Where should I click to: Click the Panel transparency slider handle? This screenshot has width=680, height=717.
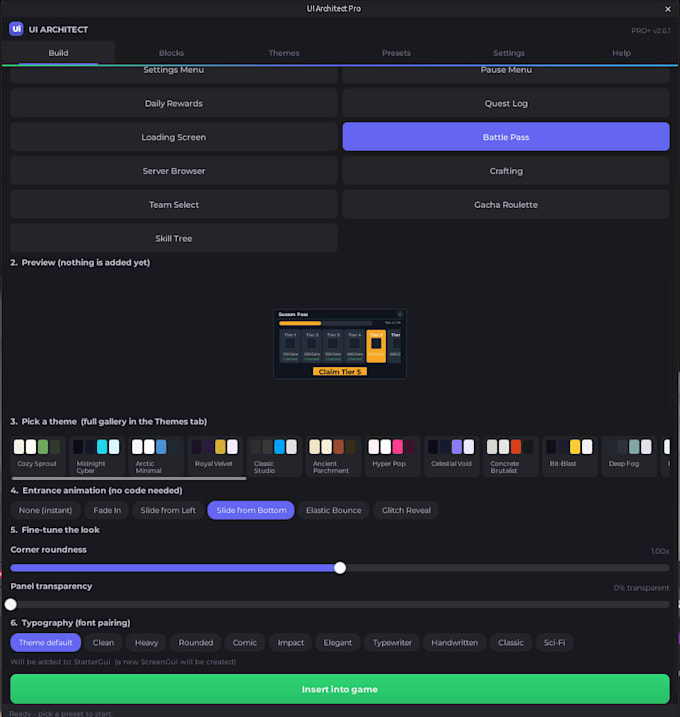click(x=11, y=605)
